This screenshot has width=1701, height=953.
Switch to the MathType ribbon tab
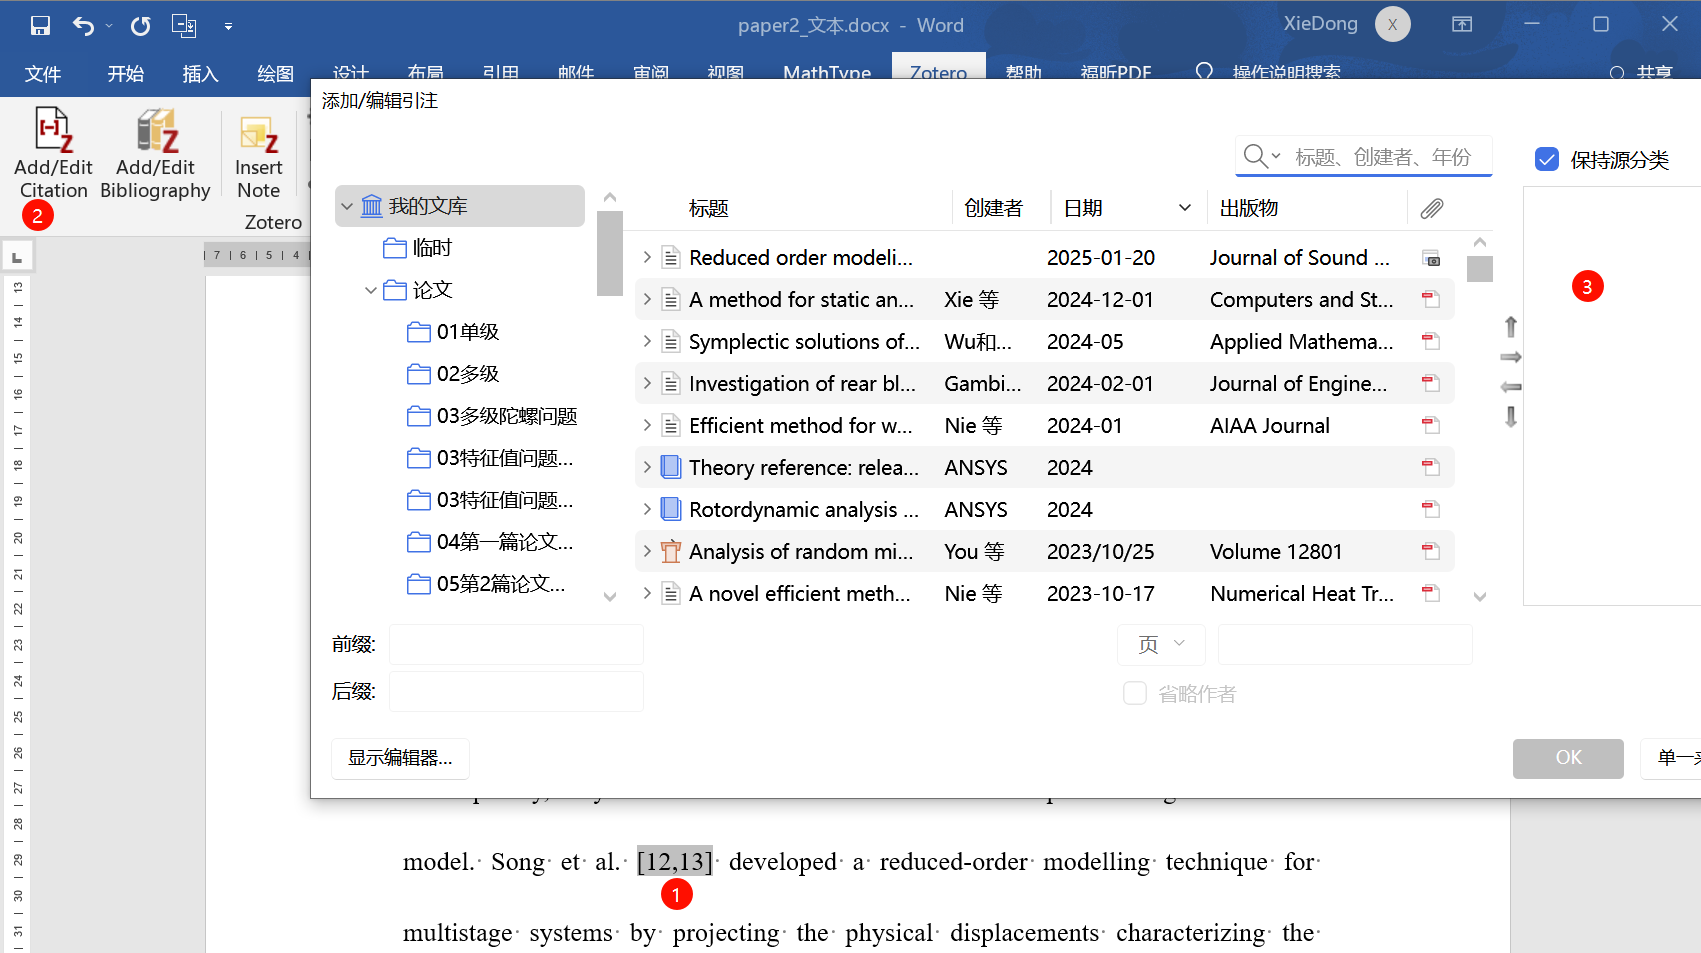tap(827, 71)
